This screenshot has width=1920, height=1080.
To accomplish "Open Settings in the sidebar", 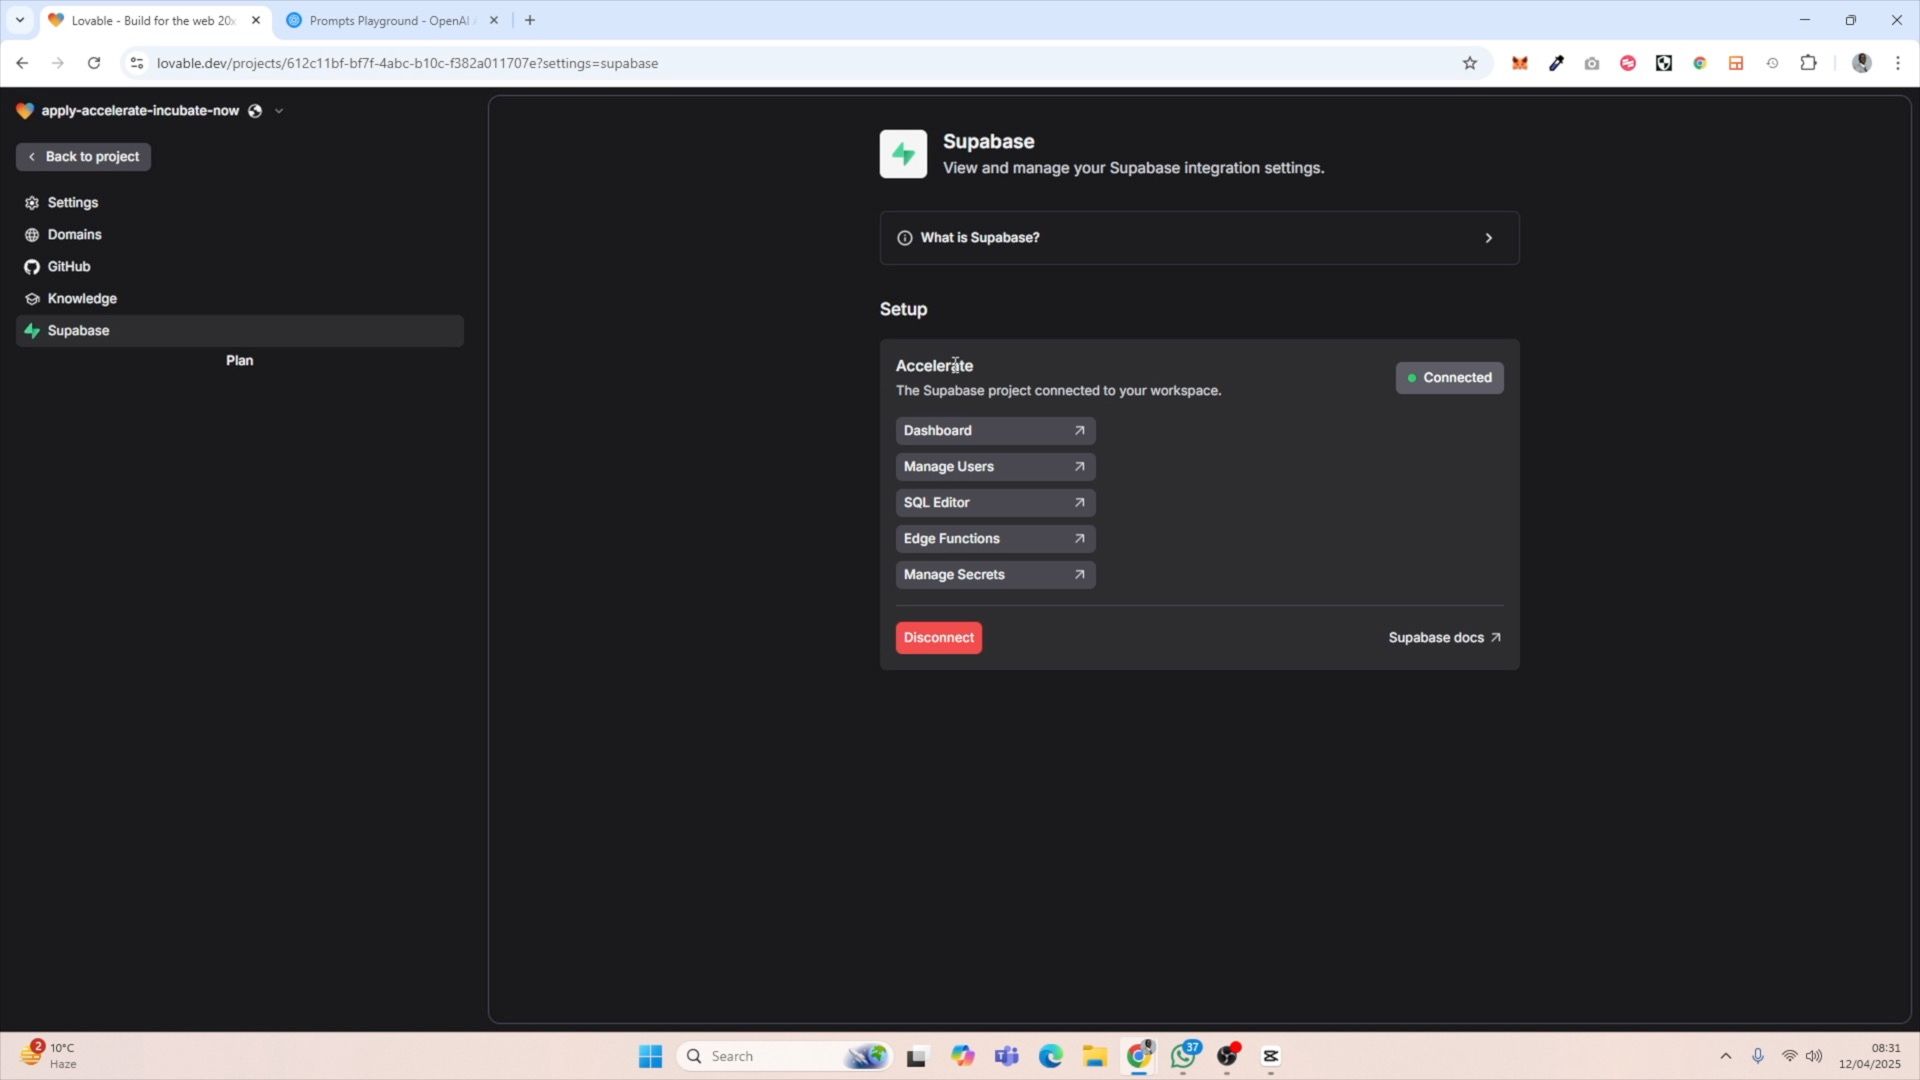I will pos(240,203).
